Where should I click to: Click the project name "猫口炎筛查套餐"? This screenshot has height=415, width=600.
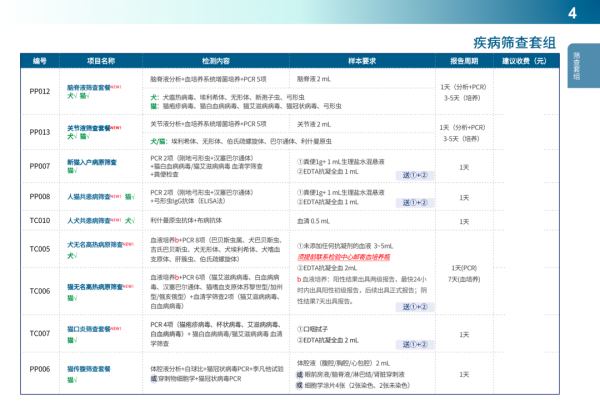click(x=89, y=329)
